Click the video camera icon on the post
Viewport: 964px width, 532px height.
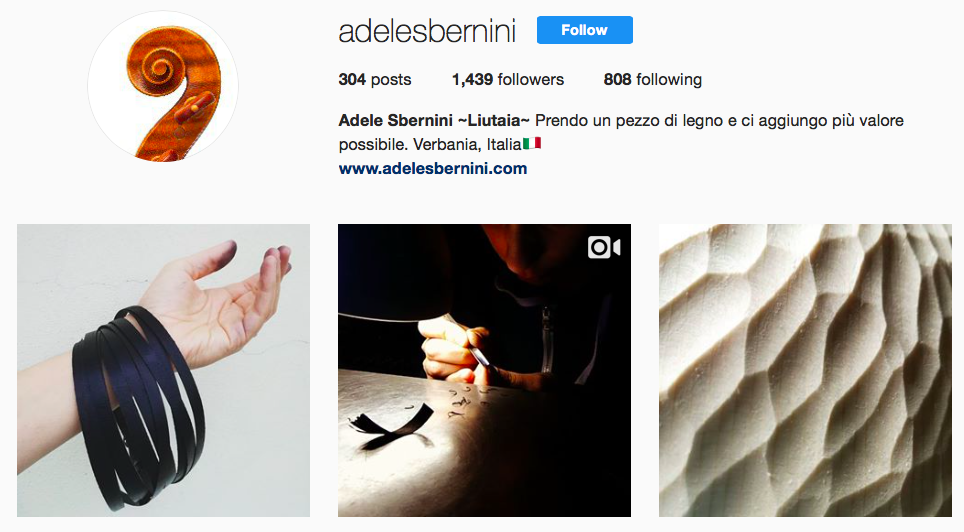604,247
